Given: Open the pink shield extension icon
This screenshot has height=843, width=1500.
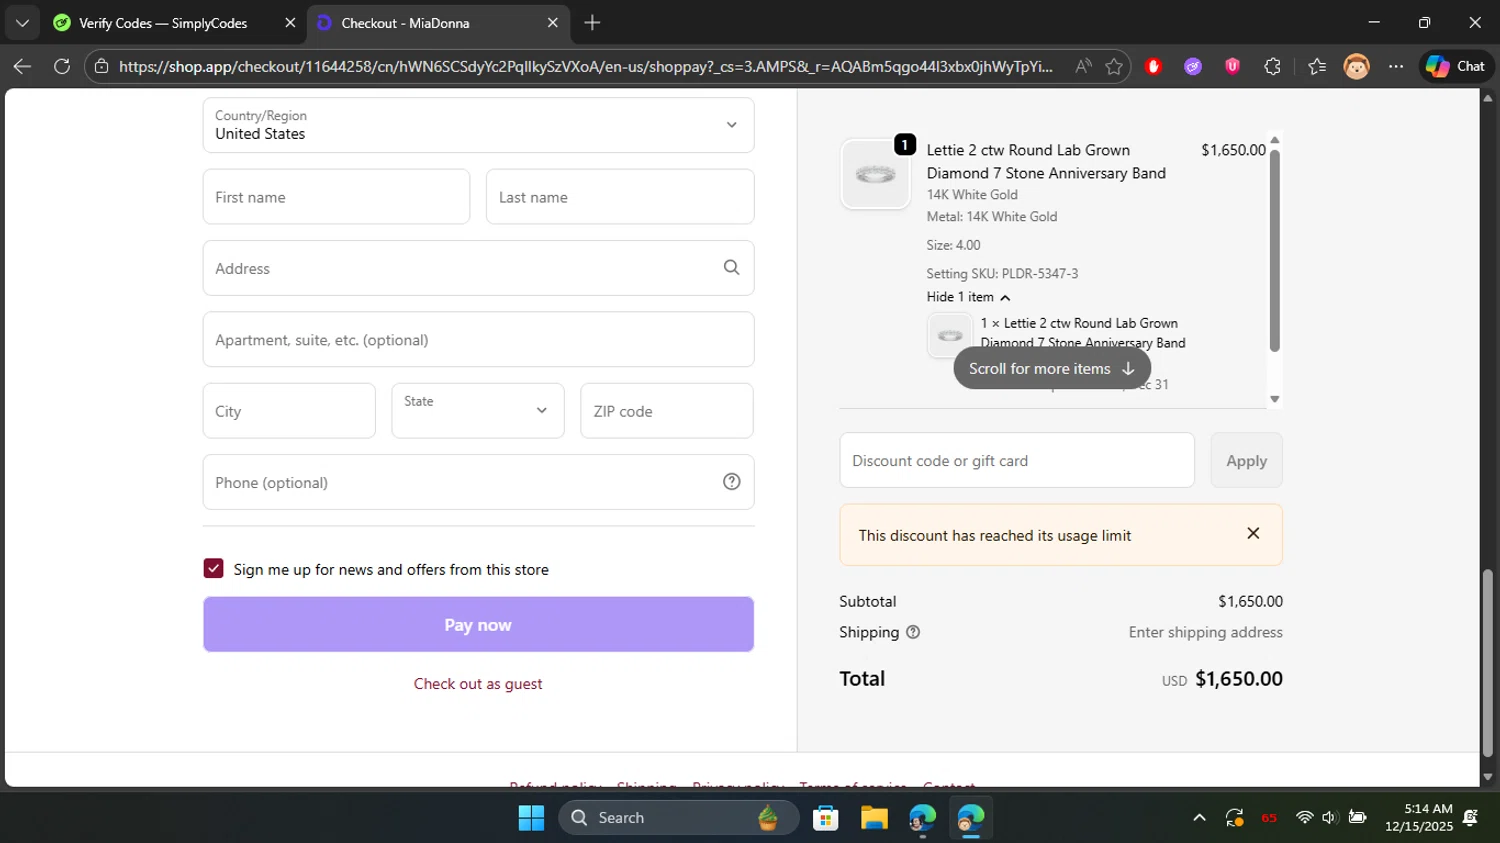Looking at the screenshot, I should [x=1232, y=66].
